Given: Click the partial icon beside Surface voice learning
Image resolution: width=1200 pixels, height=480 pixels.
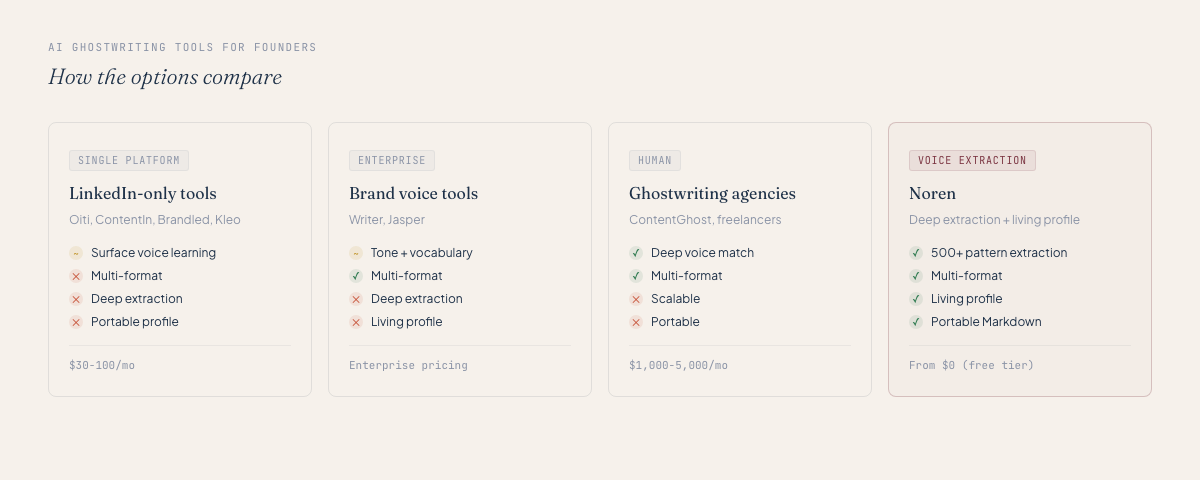Looking at the screenshot, I should pyautogui.click(x=76, y=253).
